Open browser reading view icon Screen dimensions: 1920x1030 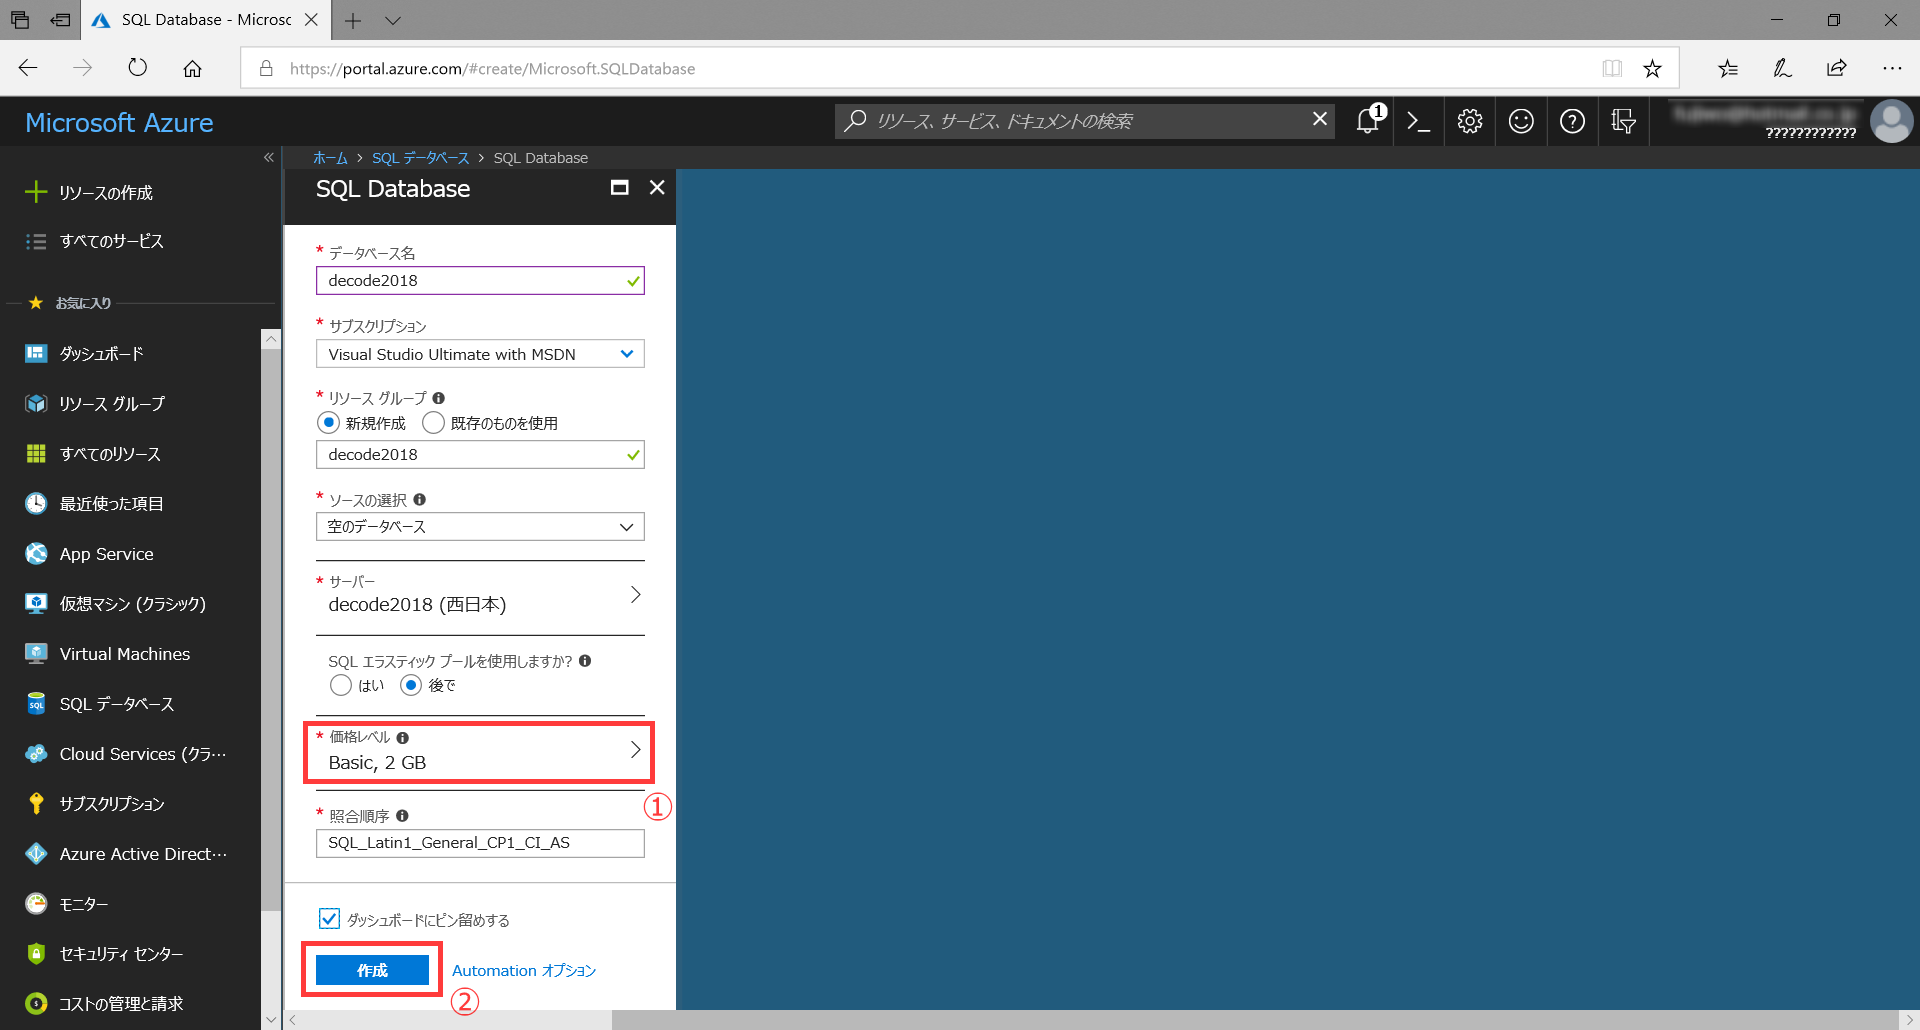(x=1612, y=68)
